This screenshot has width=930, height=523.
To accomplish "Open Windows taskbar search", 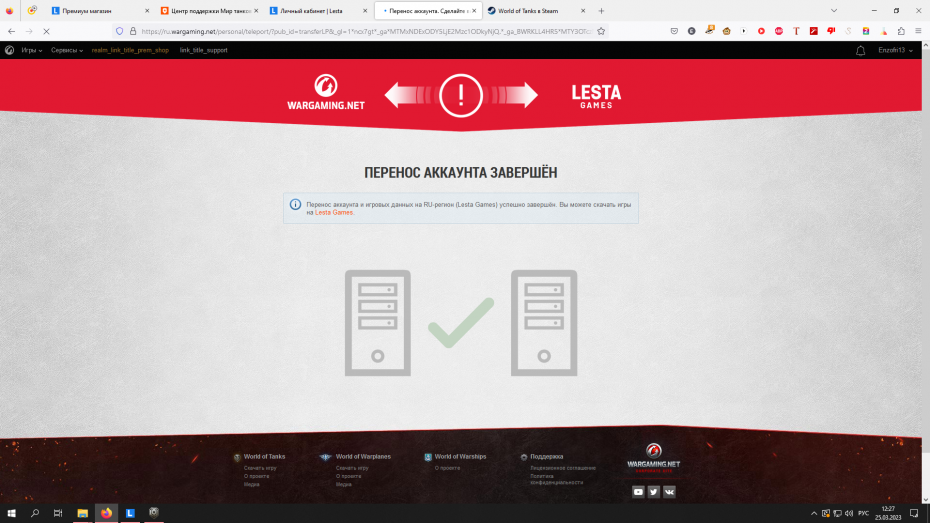I will 34,513.
